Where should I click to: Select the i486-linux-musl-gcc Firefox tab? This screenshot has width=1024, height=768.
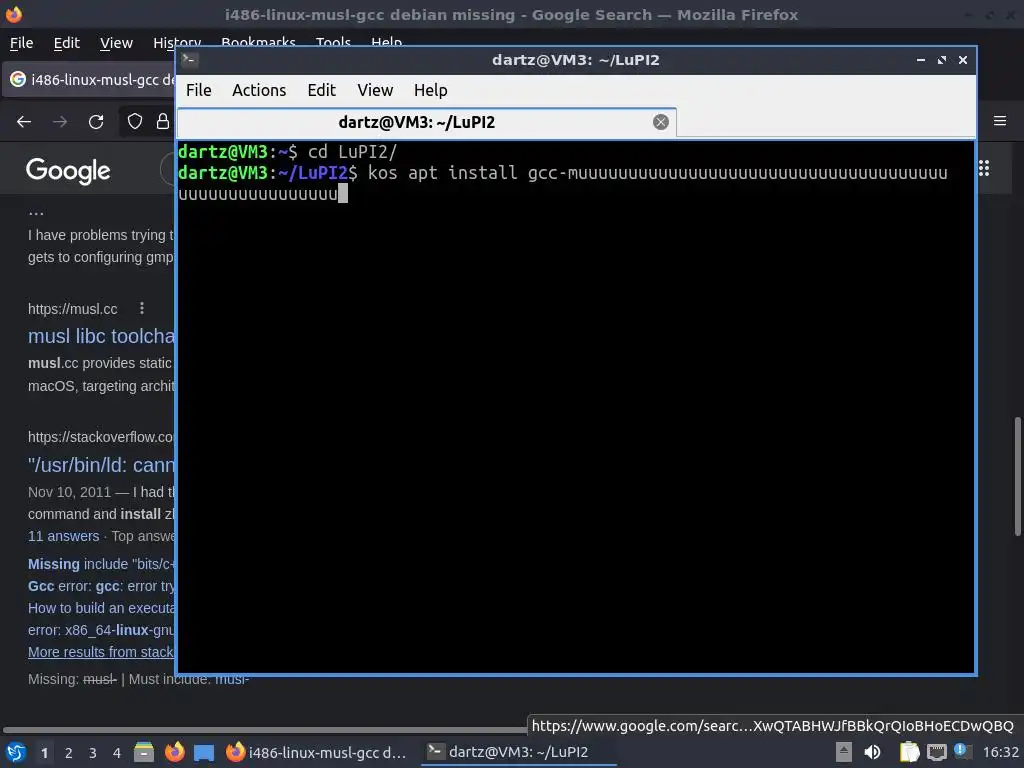point(90,80)
